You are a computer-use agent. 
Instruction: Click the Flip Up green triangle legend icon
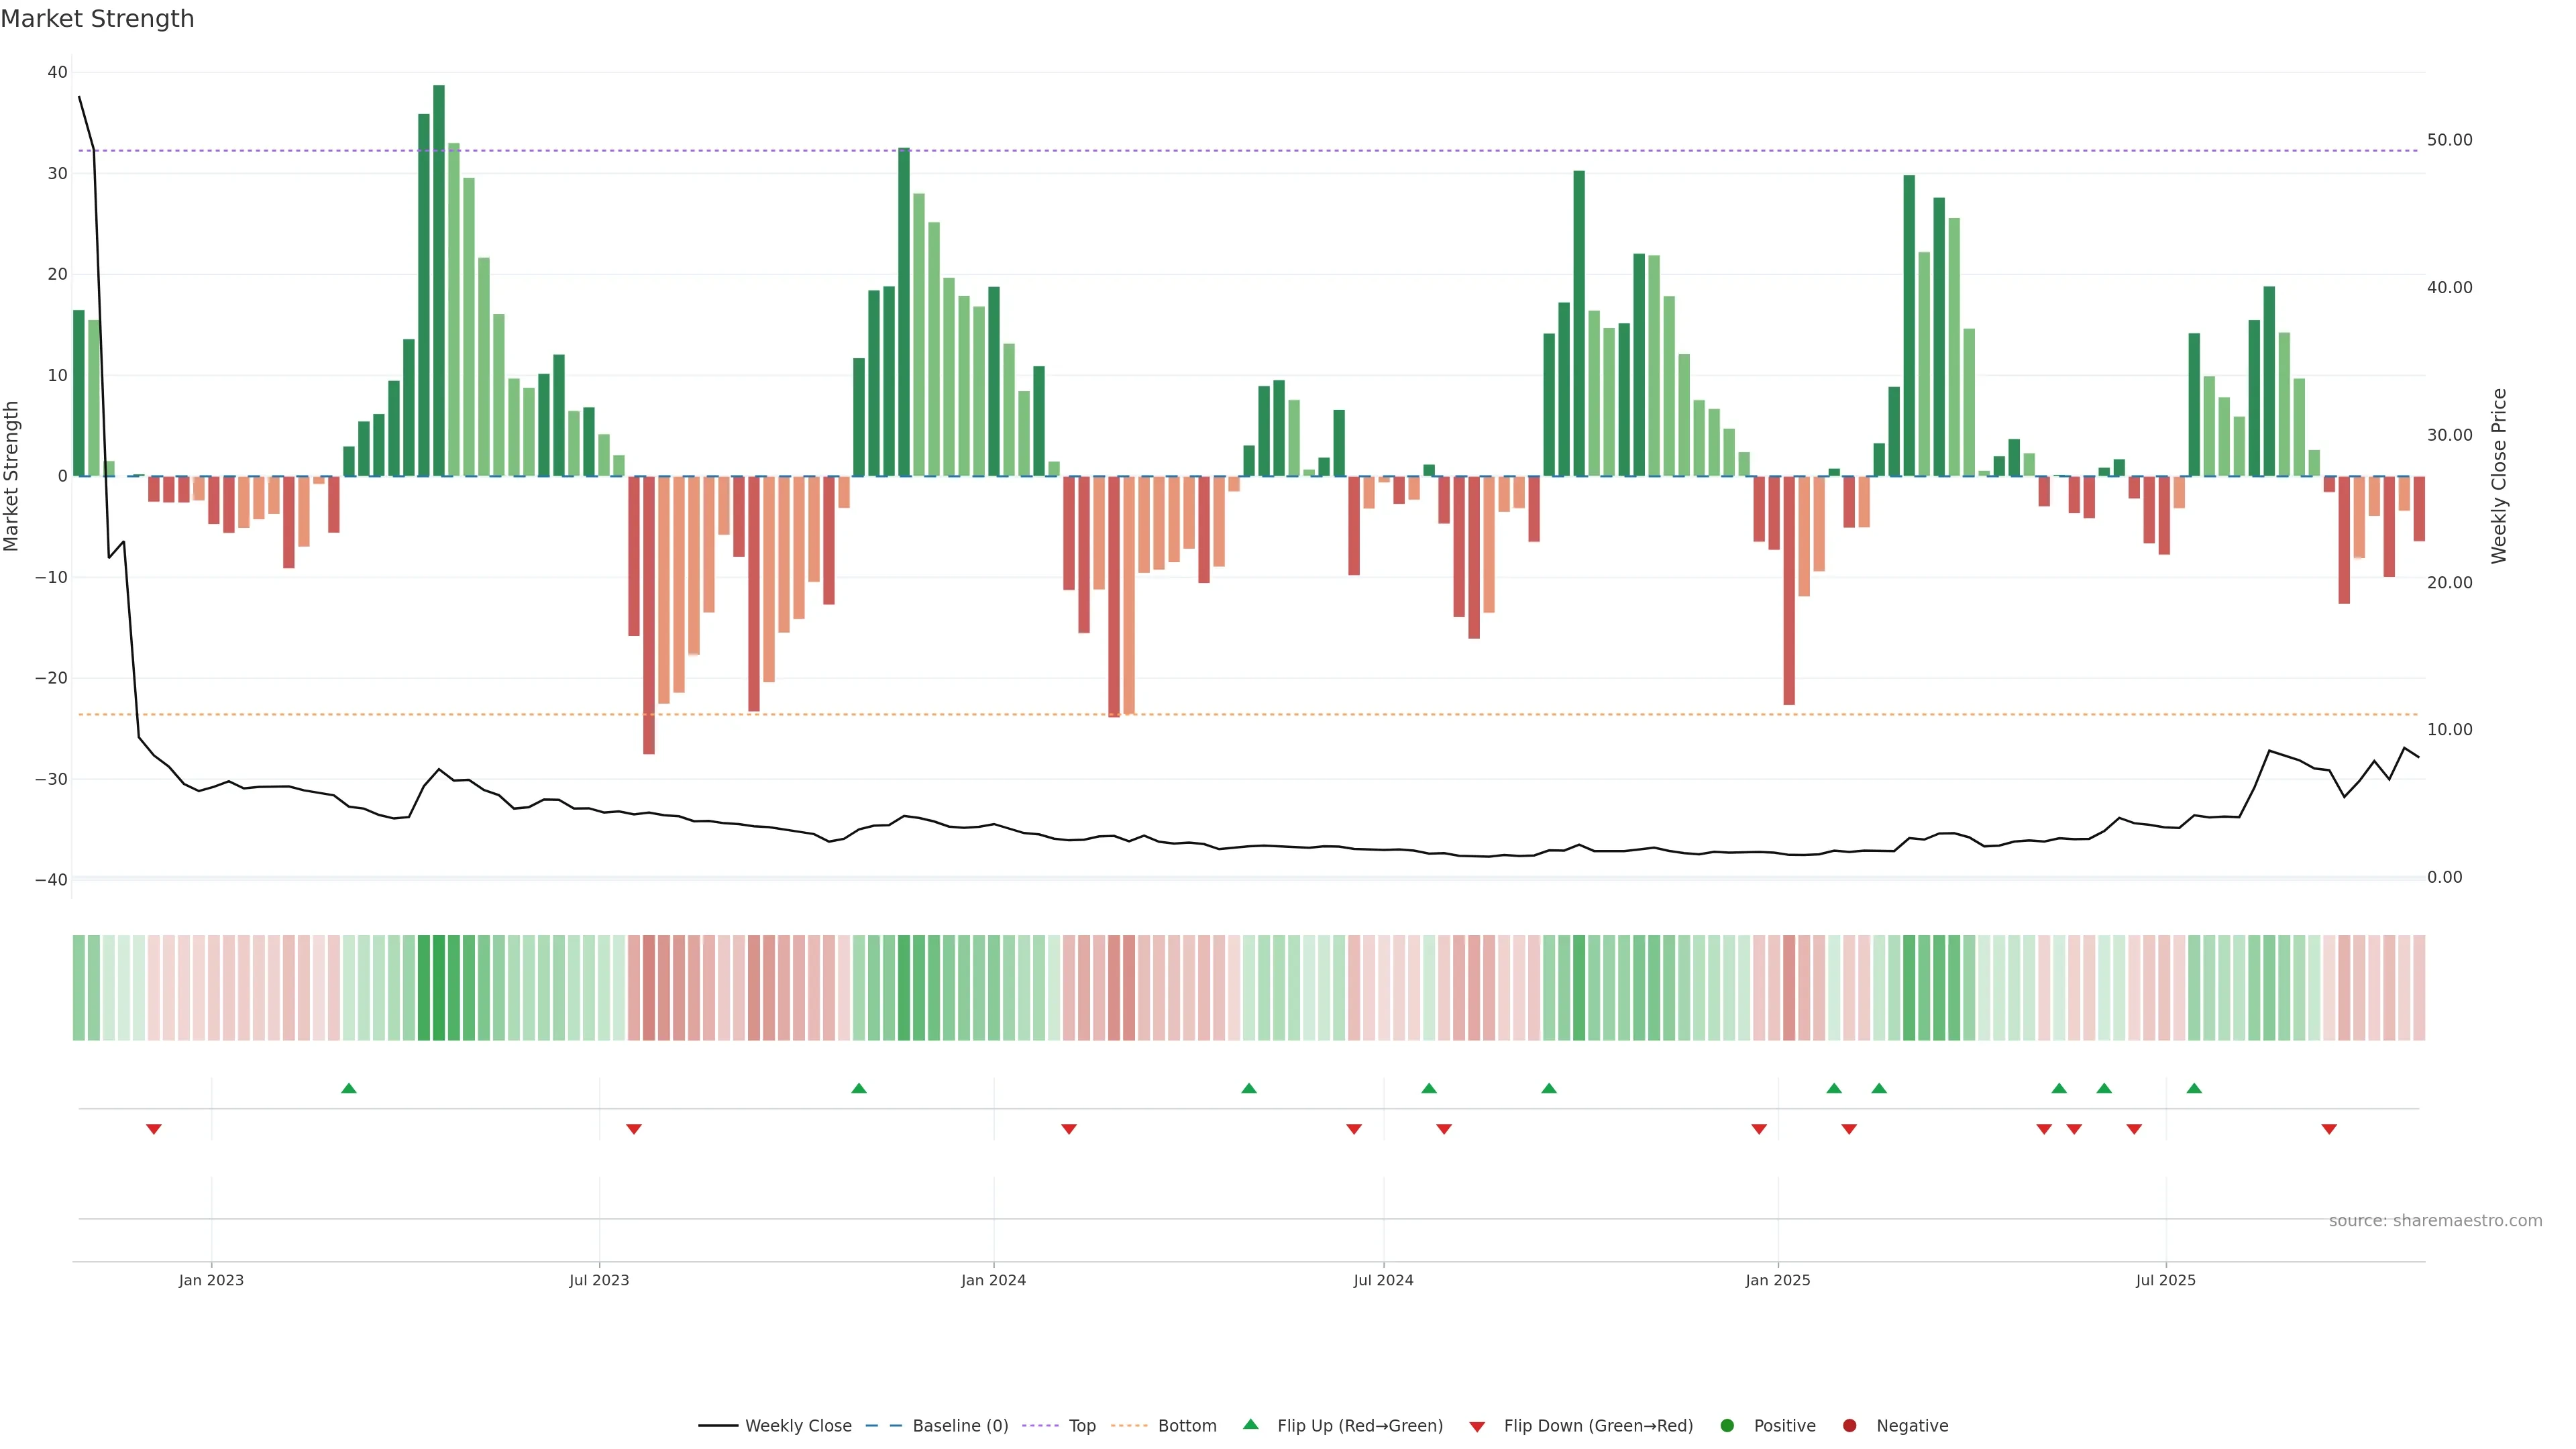coord(1250,1425)
